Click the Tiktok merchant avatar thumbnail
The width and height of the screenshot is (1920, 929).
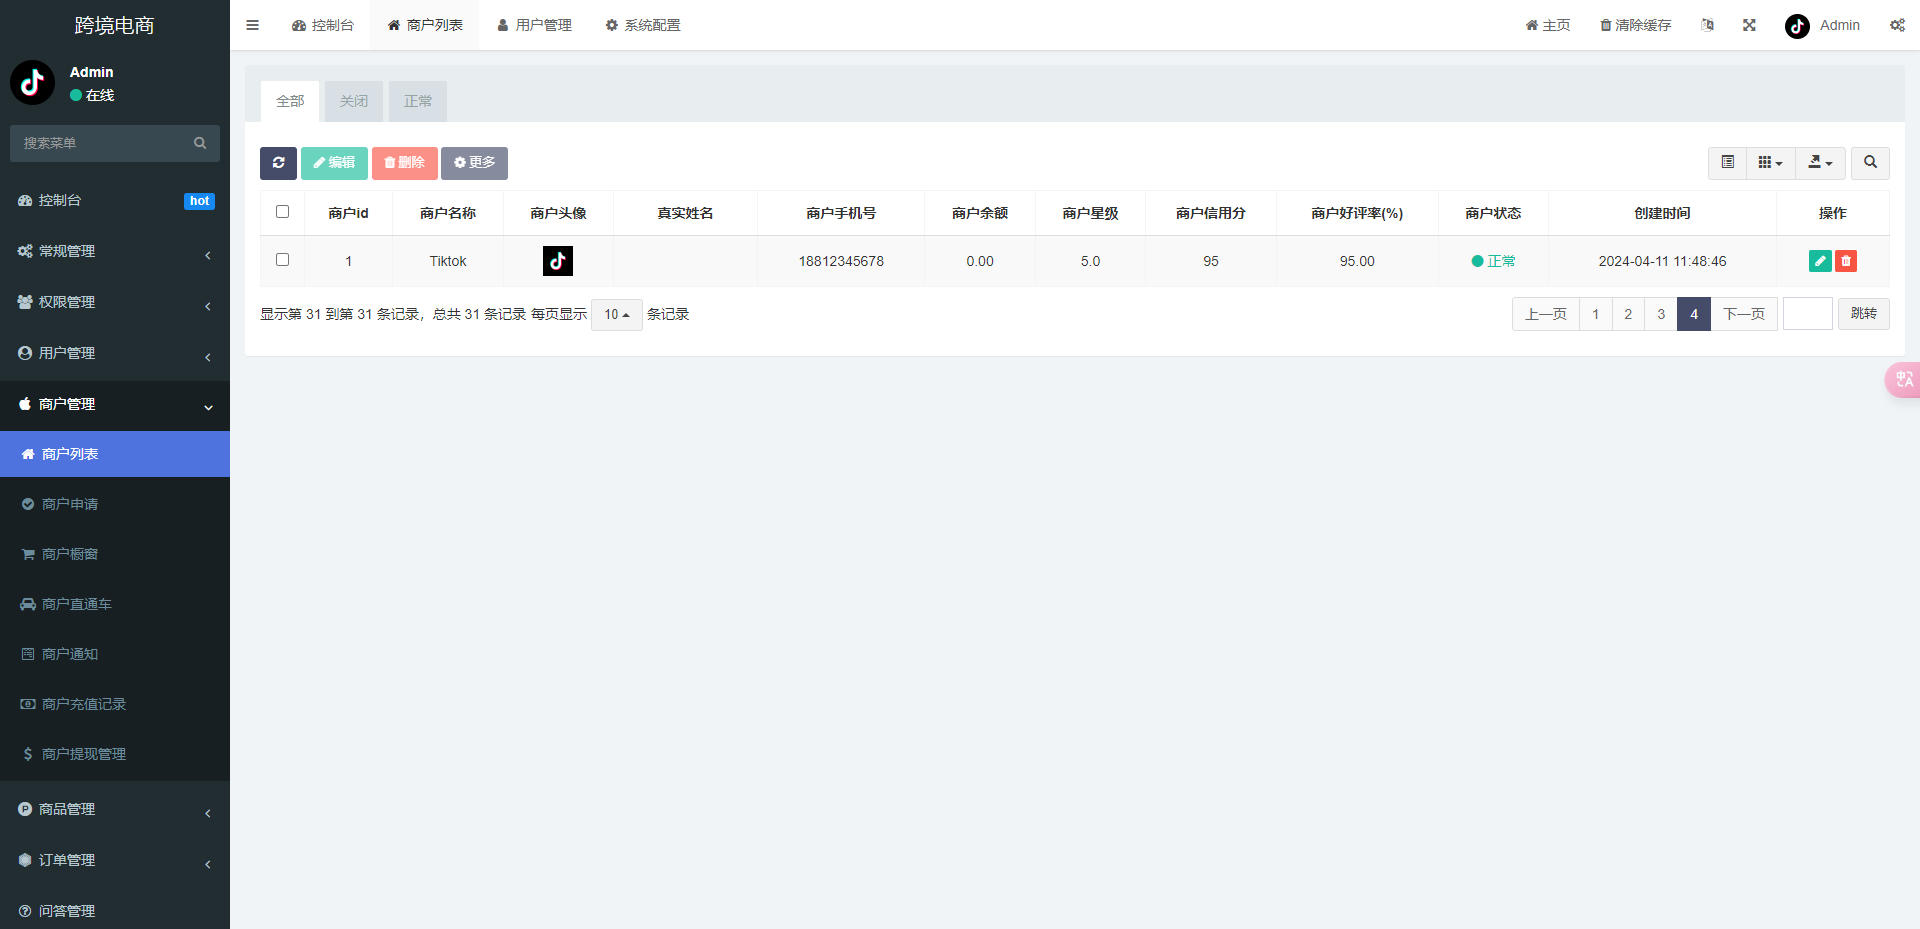click(558, 261)
